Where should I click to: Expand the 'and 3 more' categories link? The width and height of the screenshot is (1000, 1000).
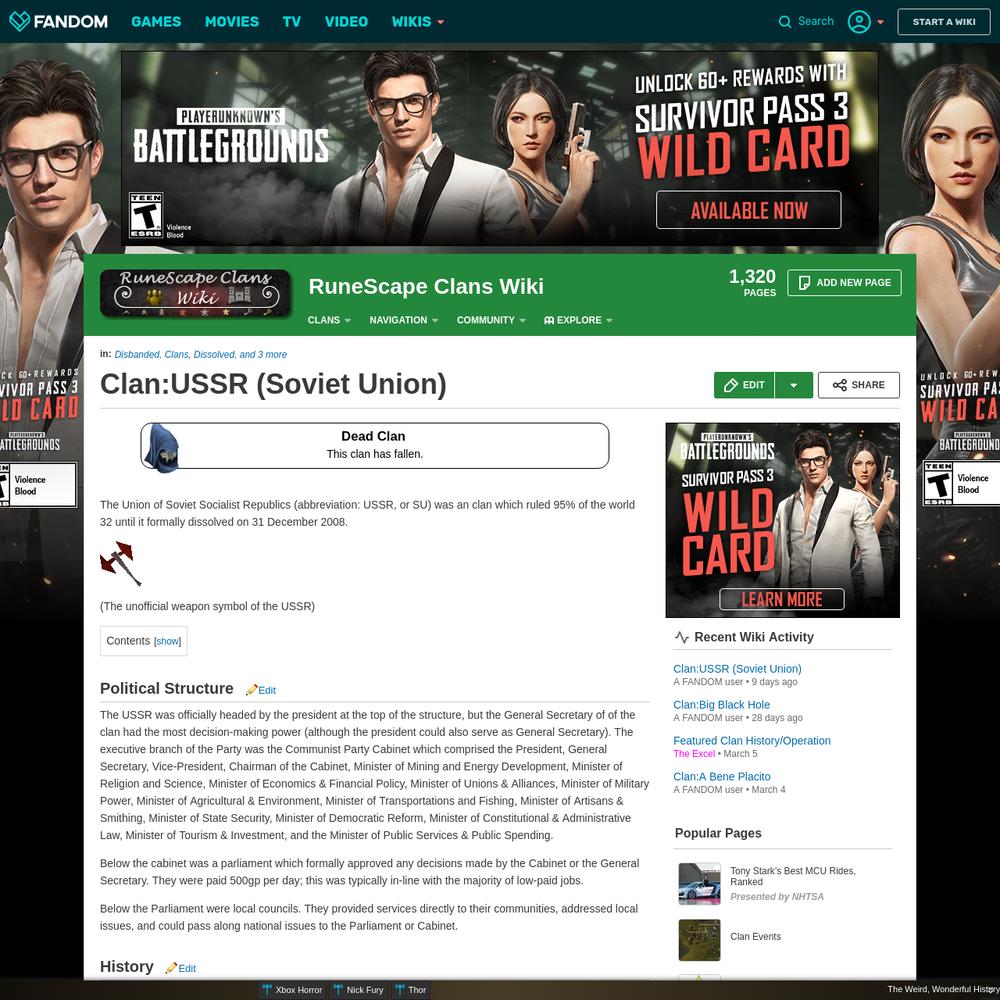tap(263, 355)
